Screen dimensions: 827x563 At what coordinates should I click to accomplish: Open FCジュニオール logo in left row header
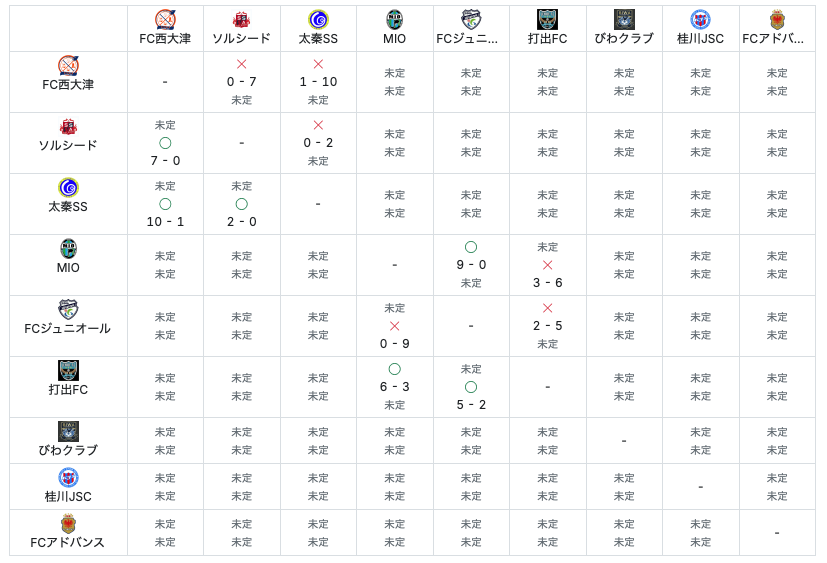(x=68, y=309)
